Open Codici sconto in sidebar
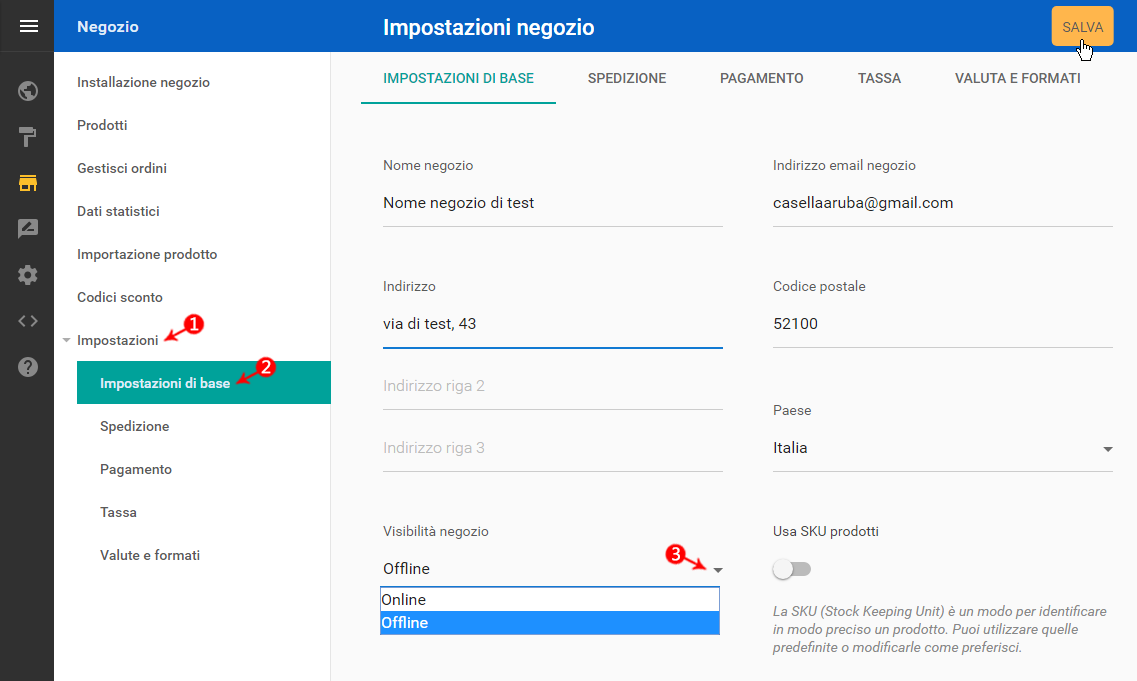The height and width of the screenshot is (681, 1137). [120, 297]
